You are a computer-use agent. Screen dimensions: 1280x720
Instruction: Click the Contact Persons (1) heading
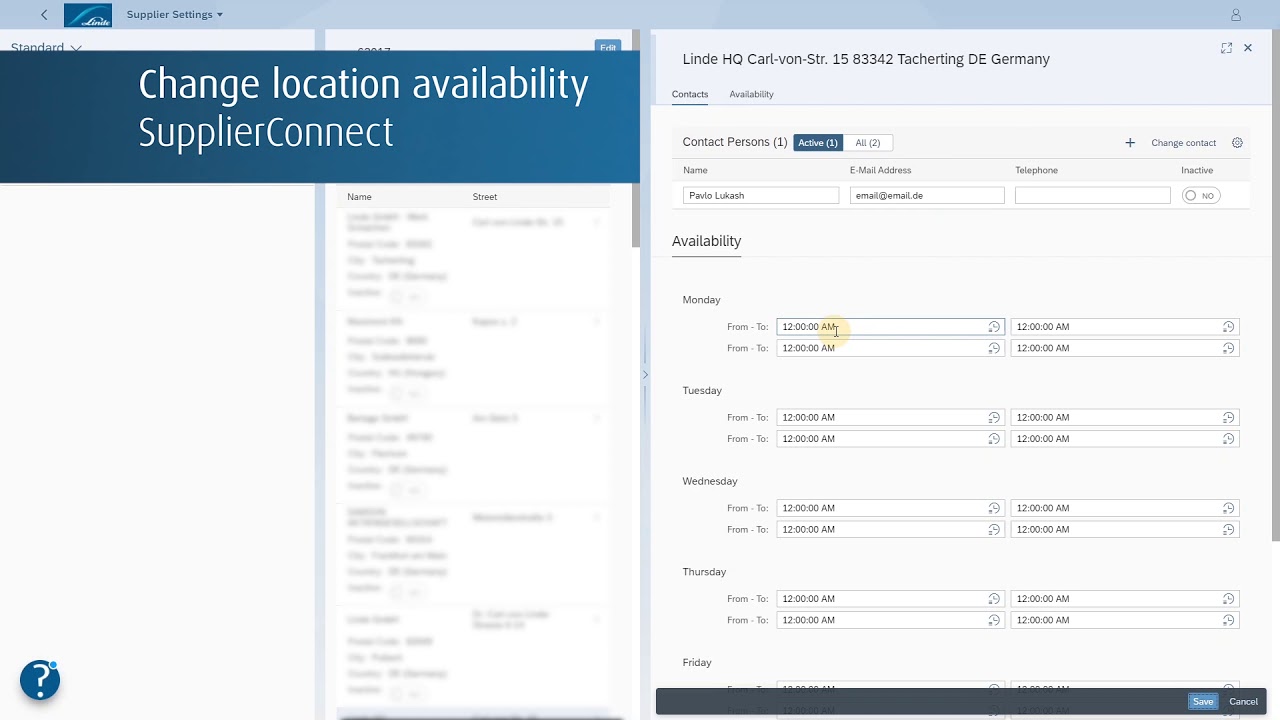pos(735,142)
